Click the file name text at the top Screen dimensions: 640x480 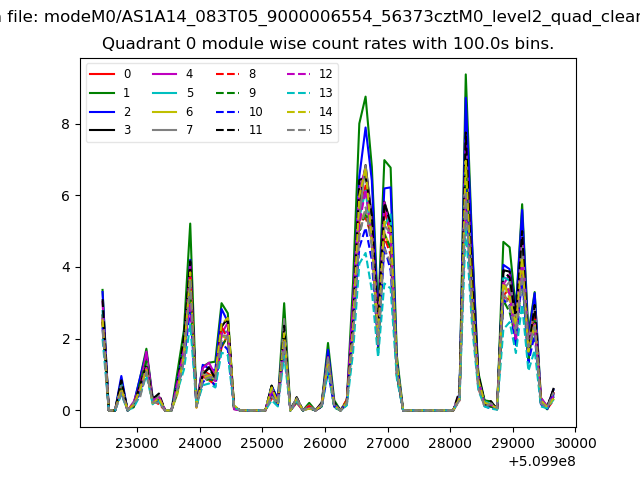(x=320, y=15)
